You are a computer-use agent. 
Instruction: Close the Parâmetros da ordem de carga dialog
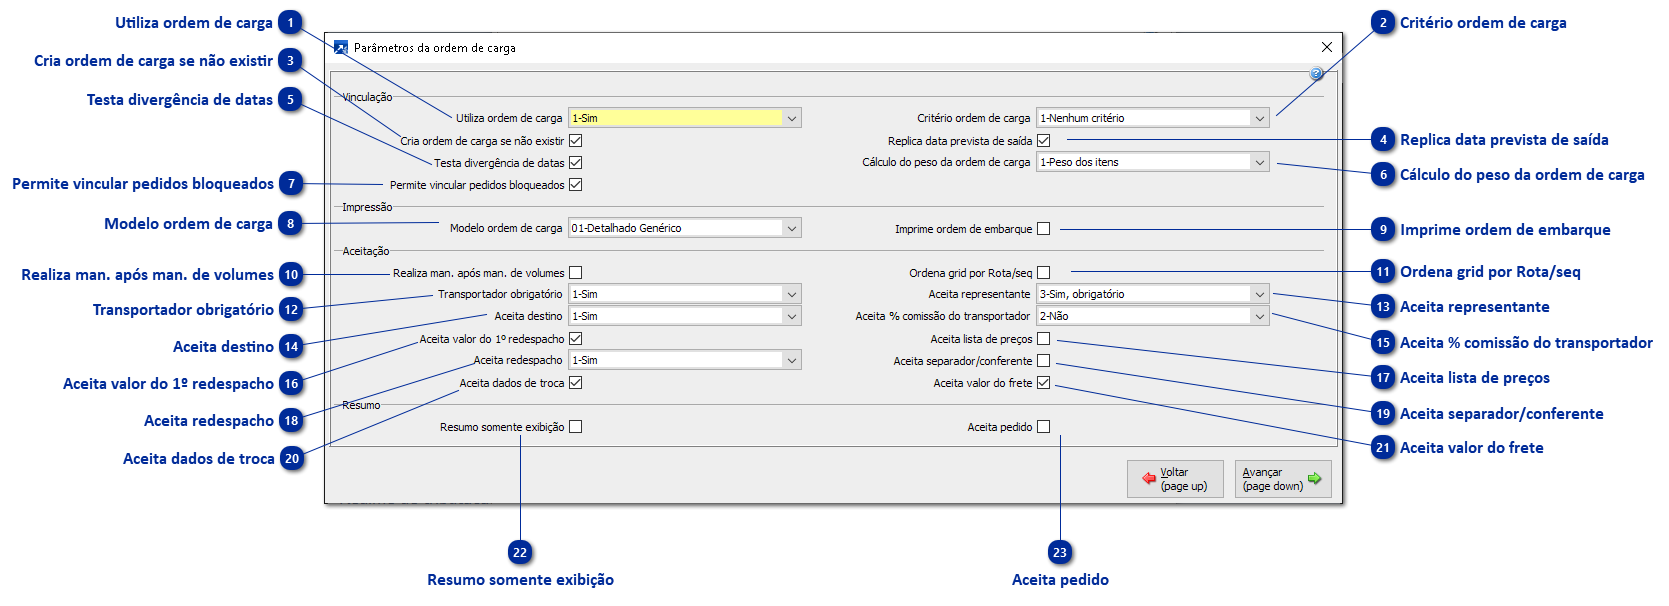[1326, 47]
